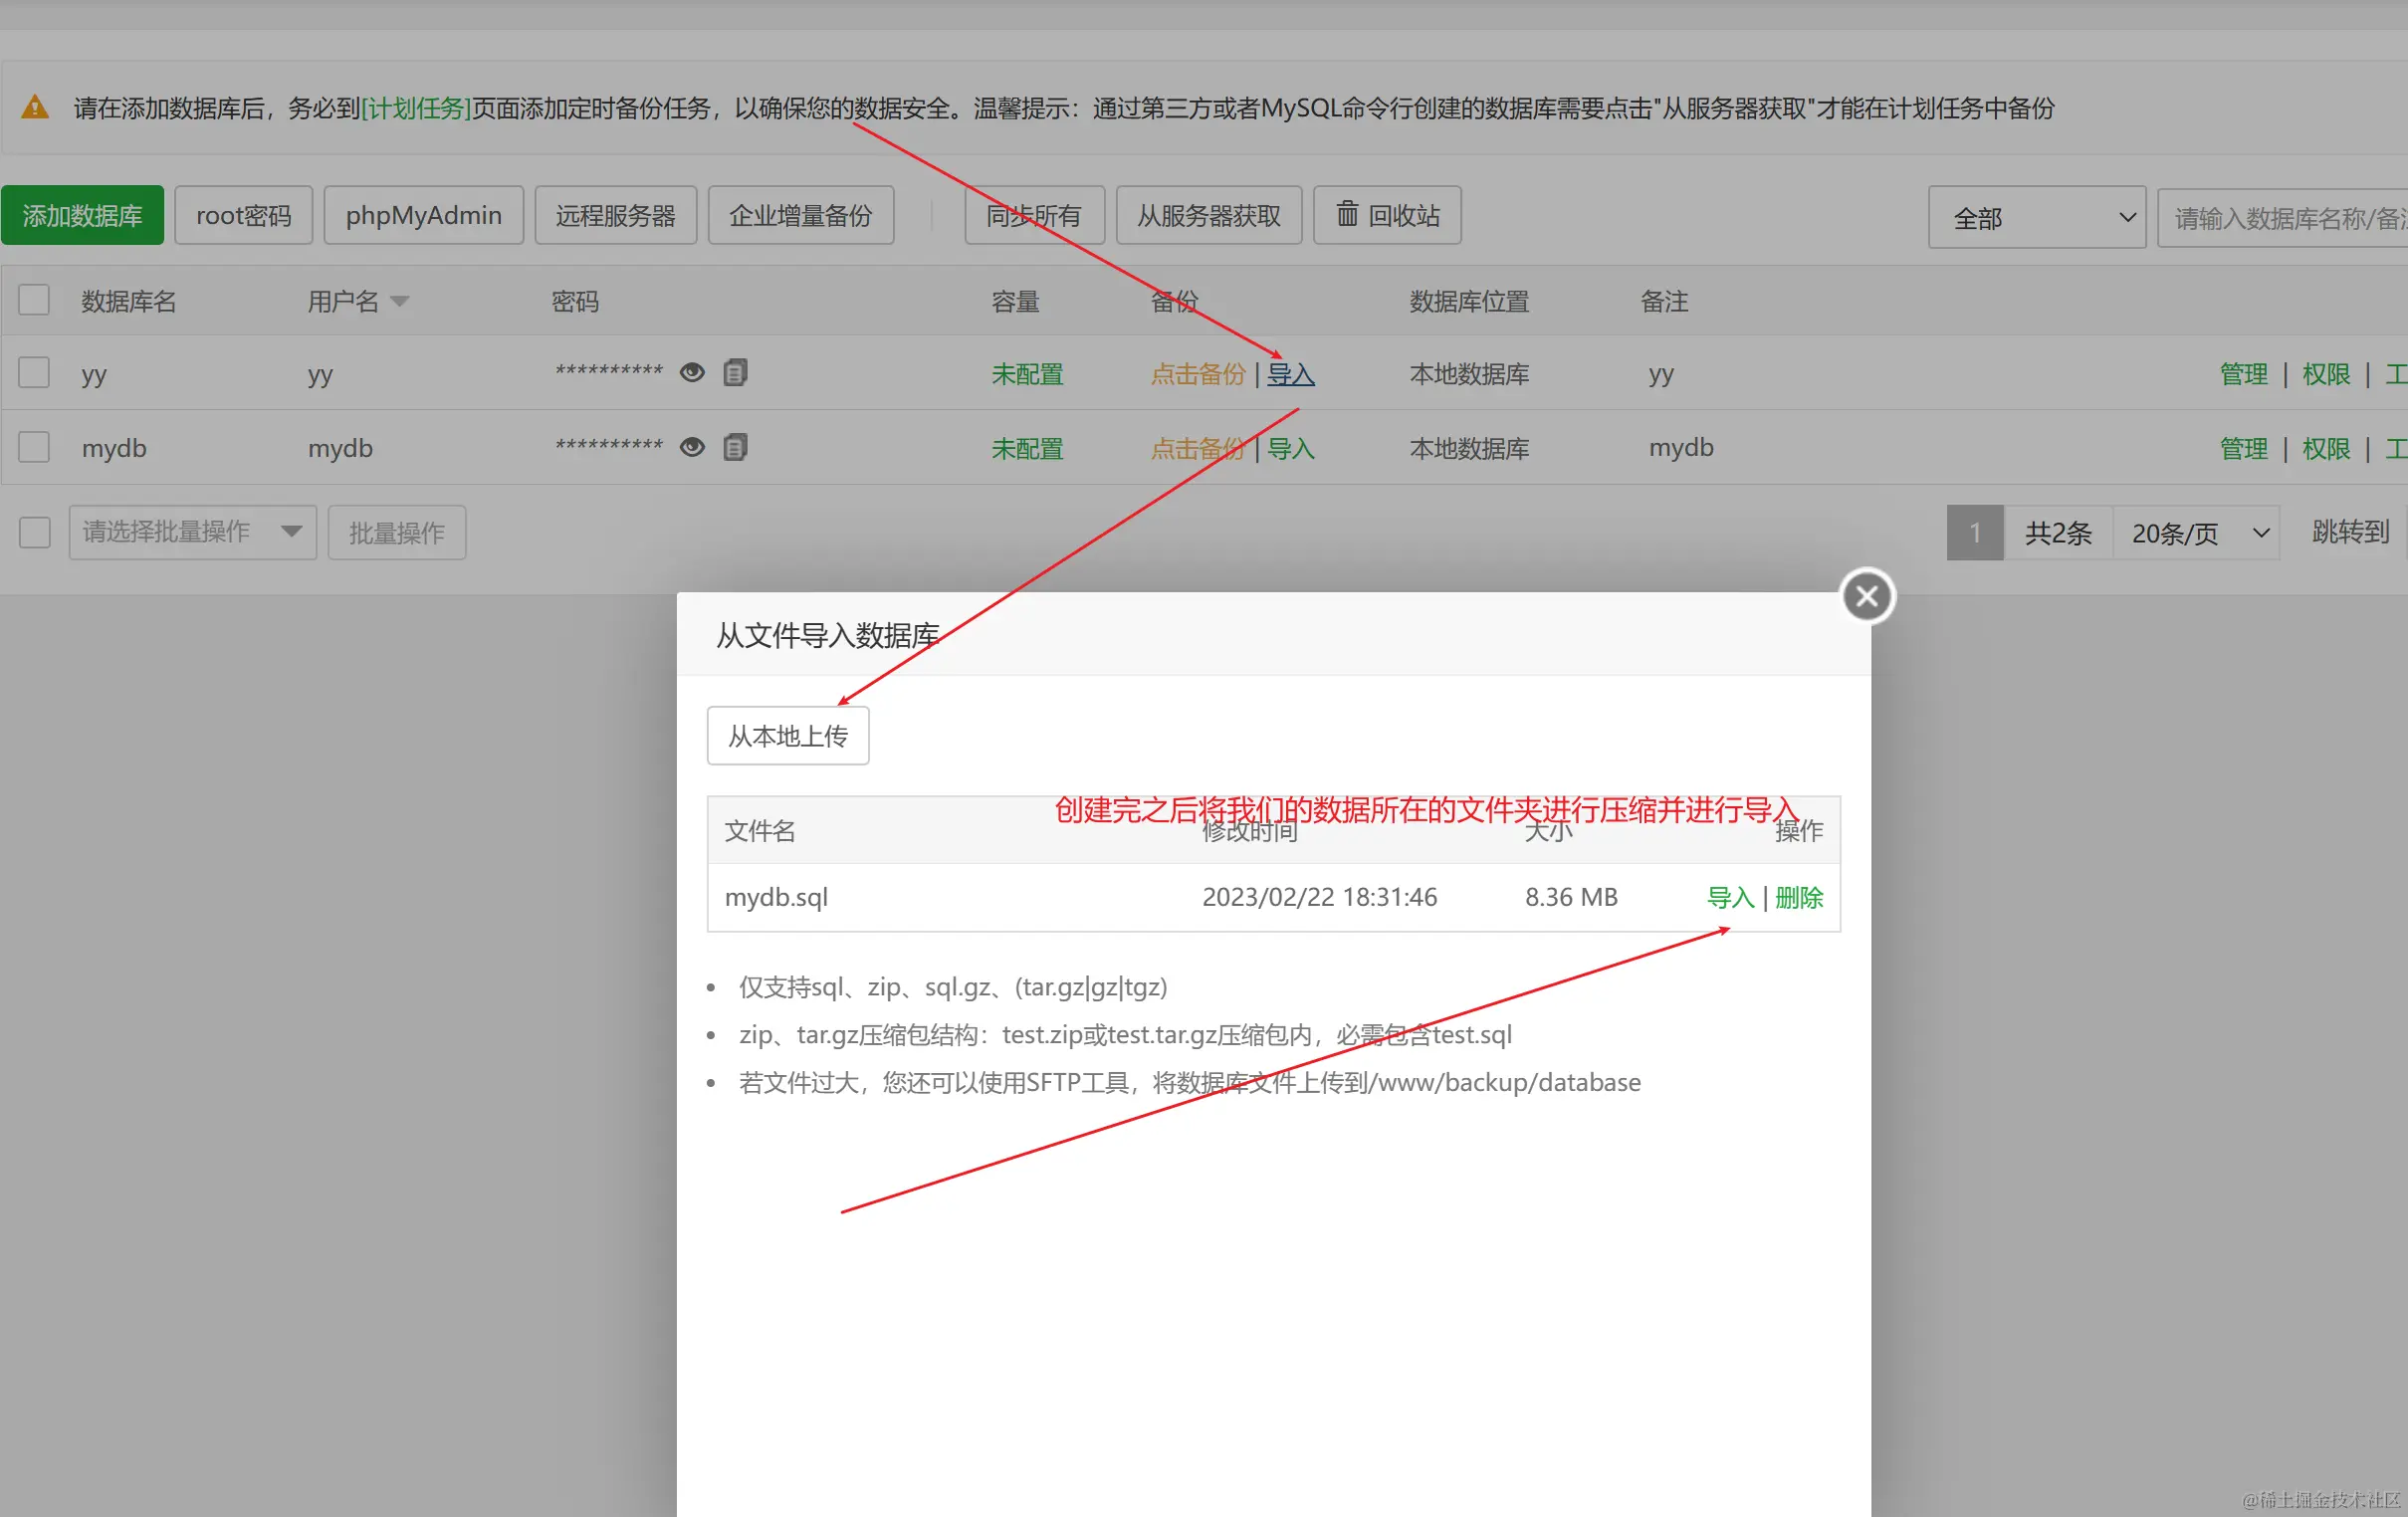Sort by username column arrow
This screenshot has height=1517, width=2408.
click(400, 301)
